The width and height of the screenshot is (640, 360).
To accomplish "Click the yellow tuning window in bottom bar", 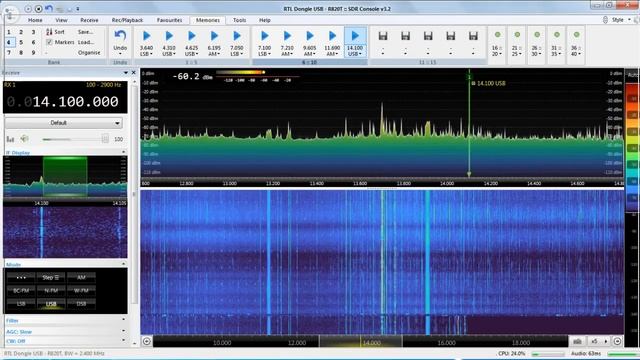I will coord(360,341).
